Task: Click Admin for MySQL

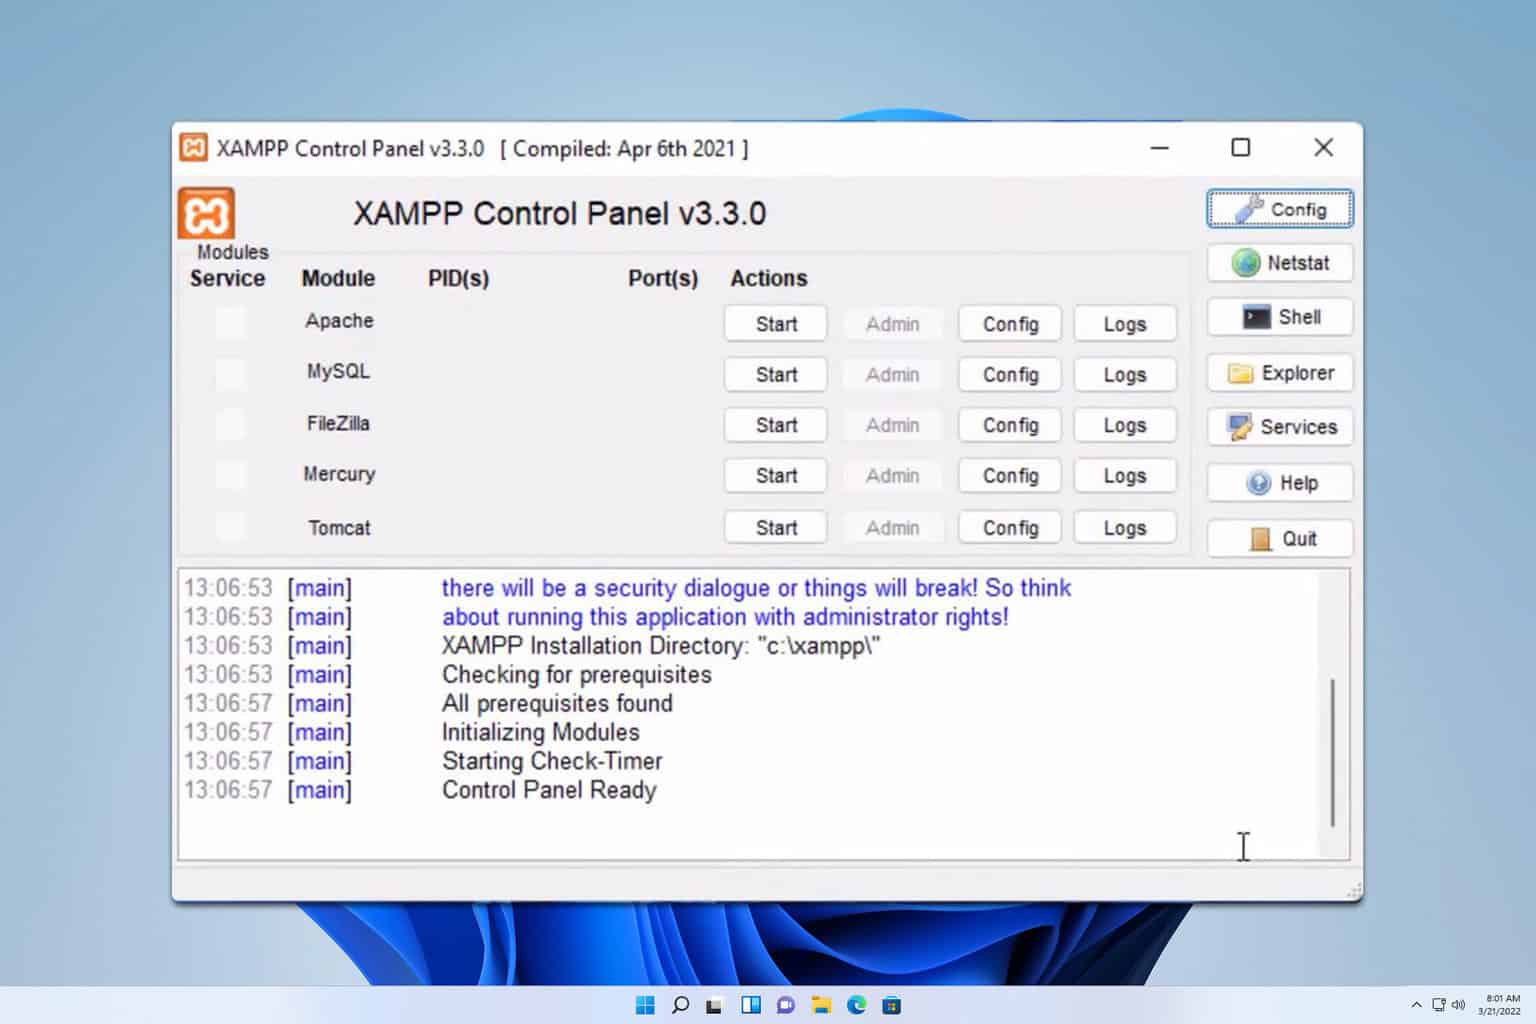Action: coord(892,375)
